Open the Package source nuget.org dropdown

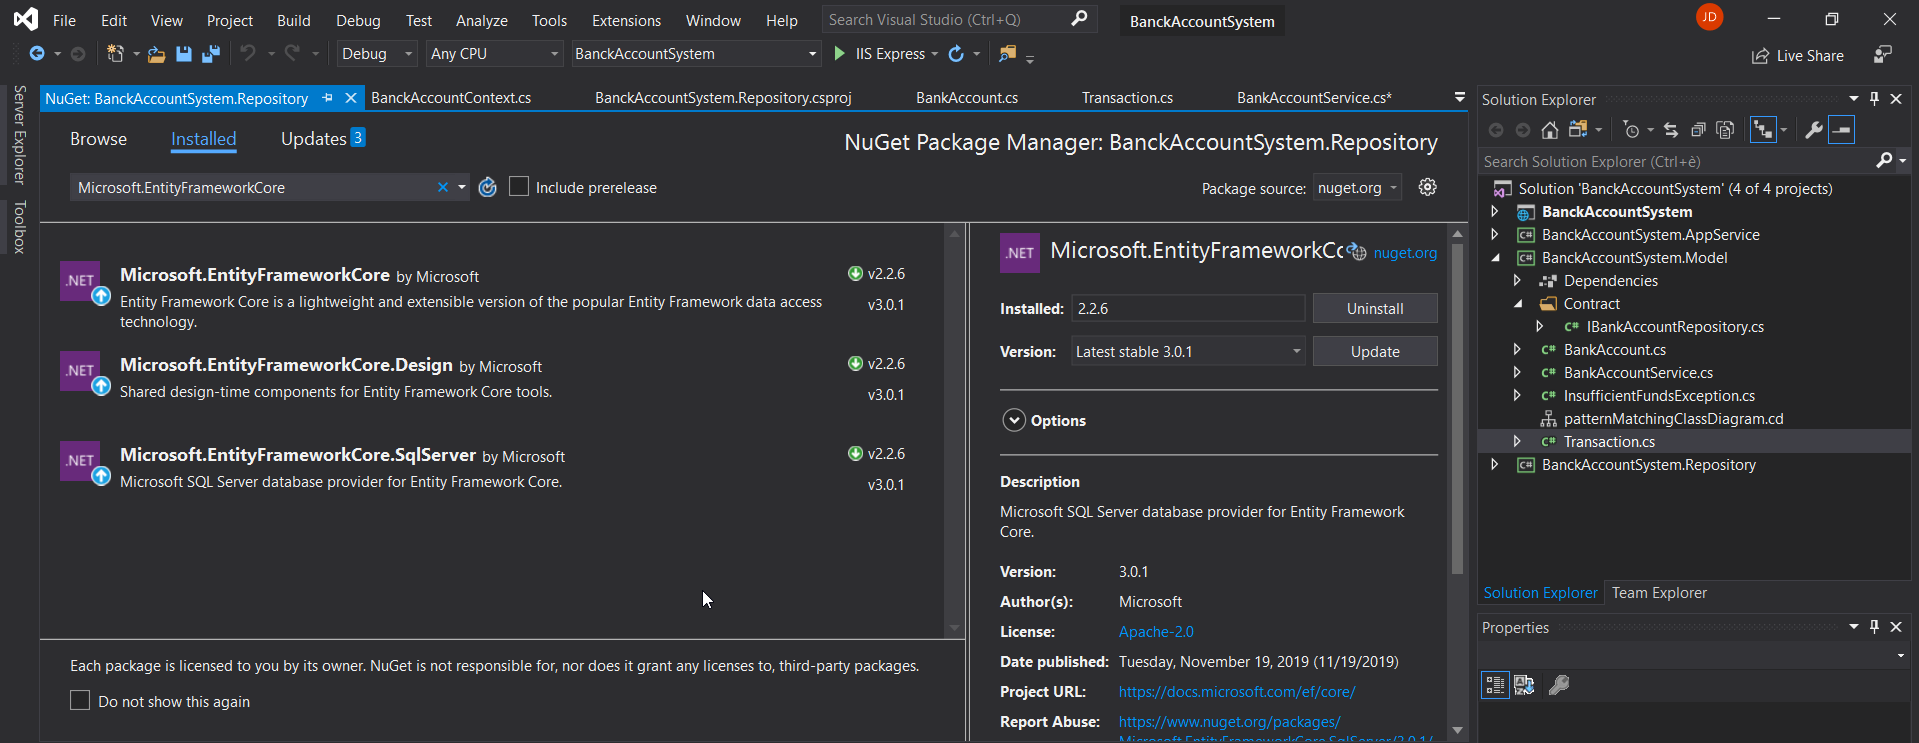1356,187
